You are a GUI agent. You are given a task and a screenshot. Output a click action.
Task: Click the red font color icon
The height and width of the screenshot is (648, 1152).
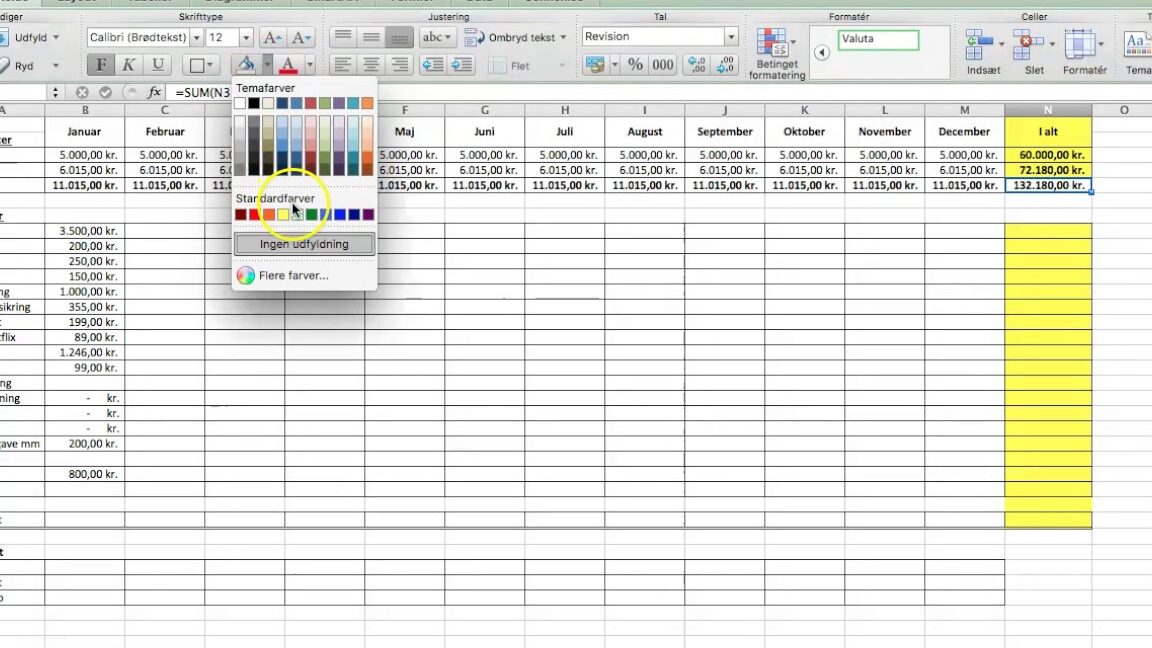(288, 65)
